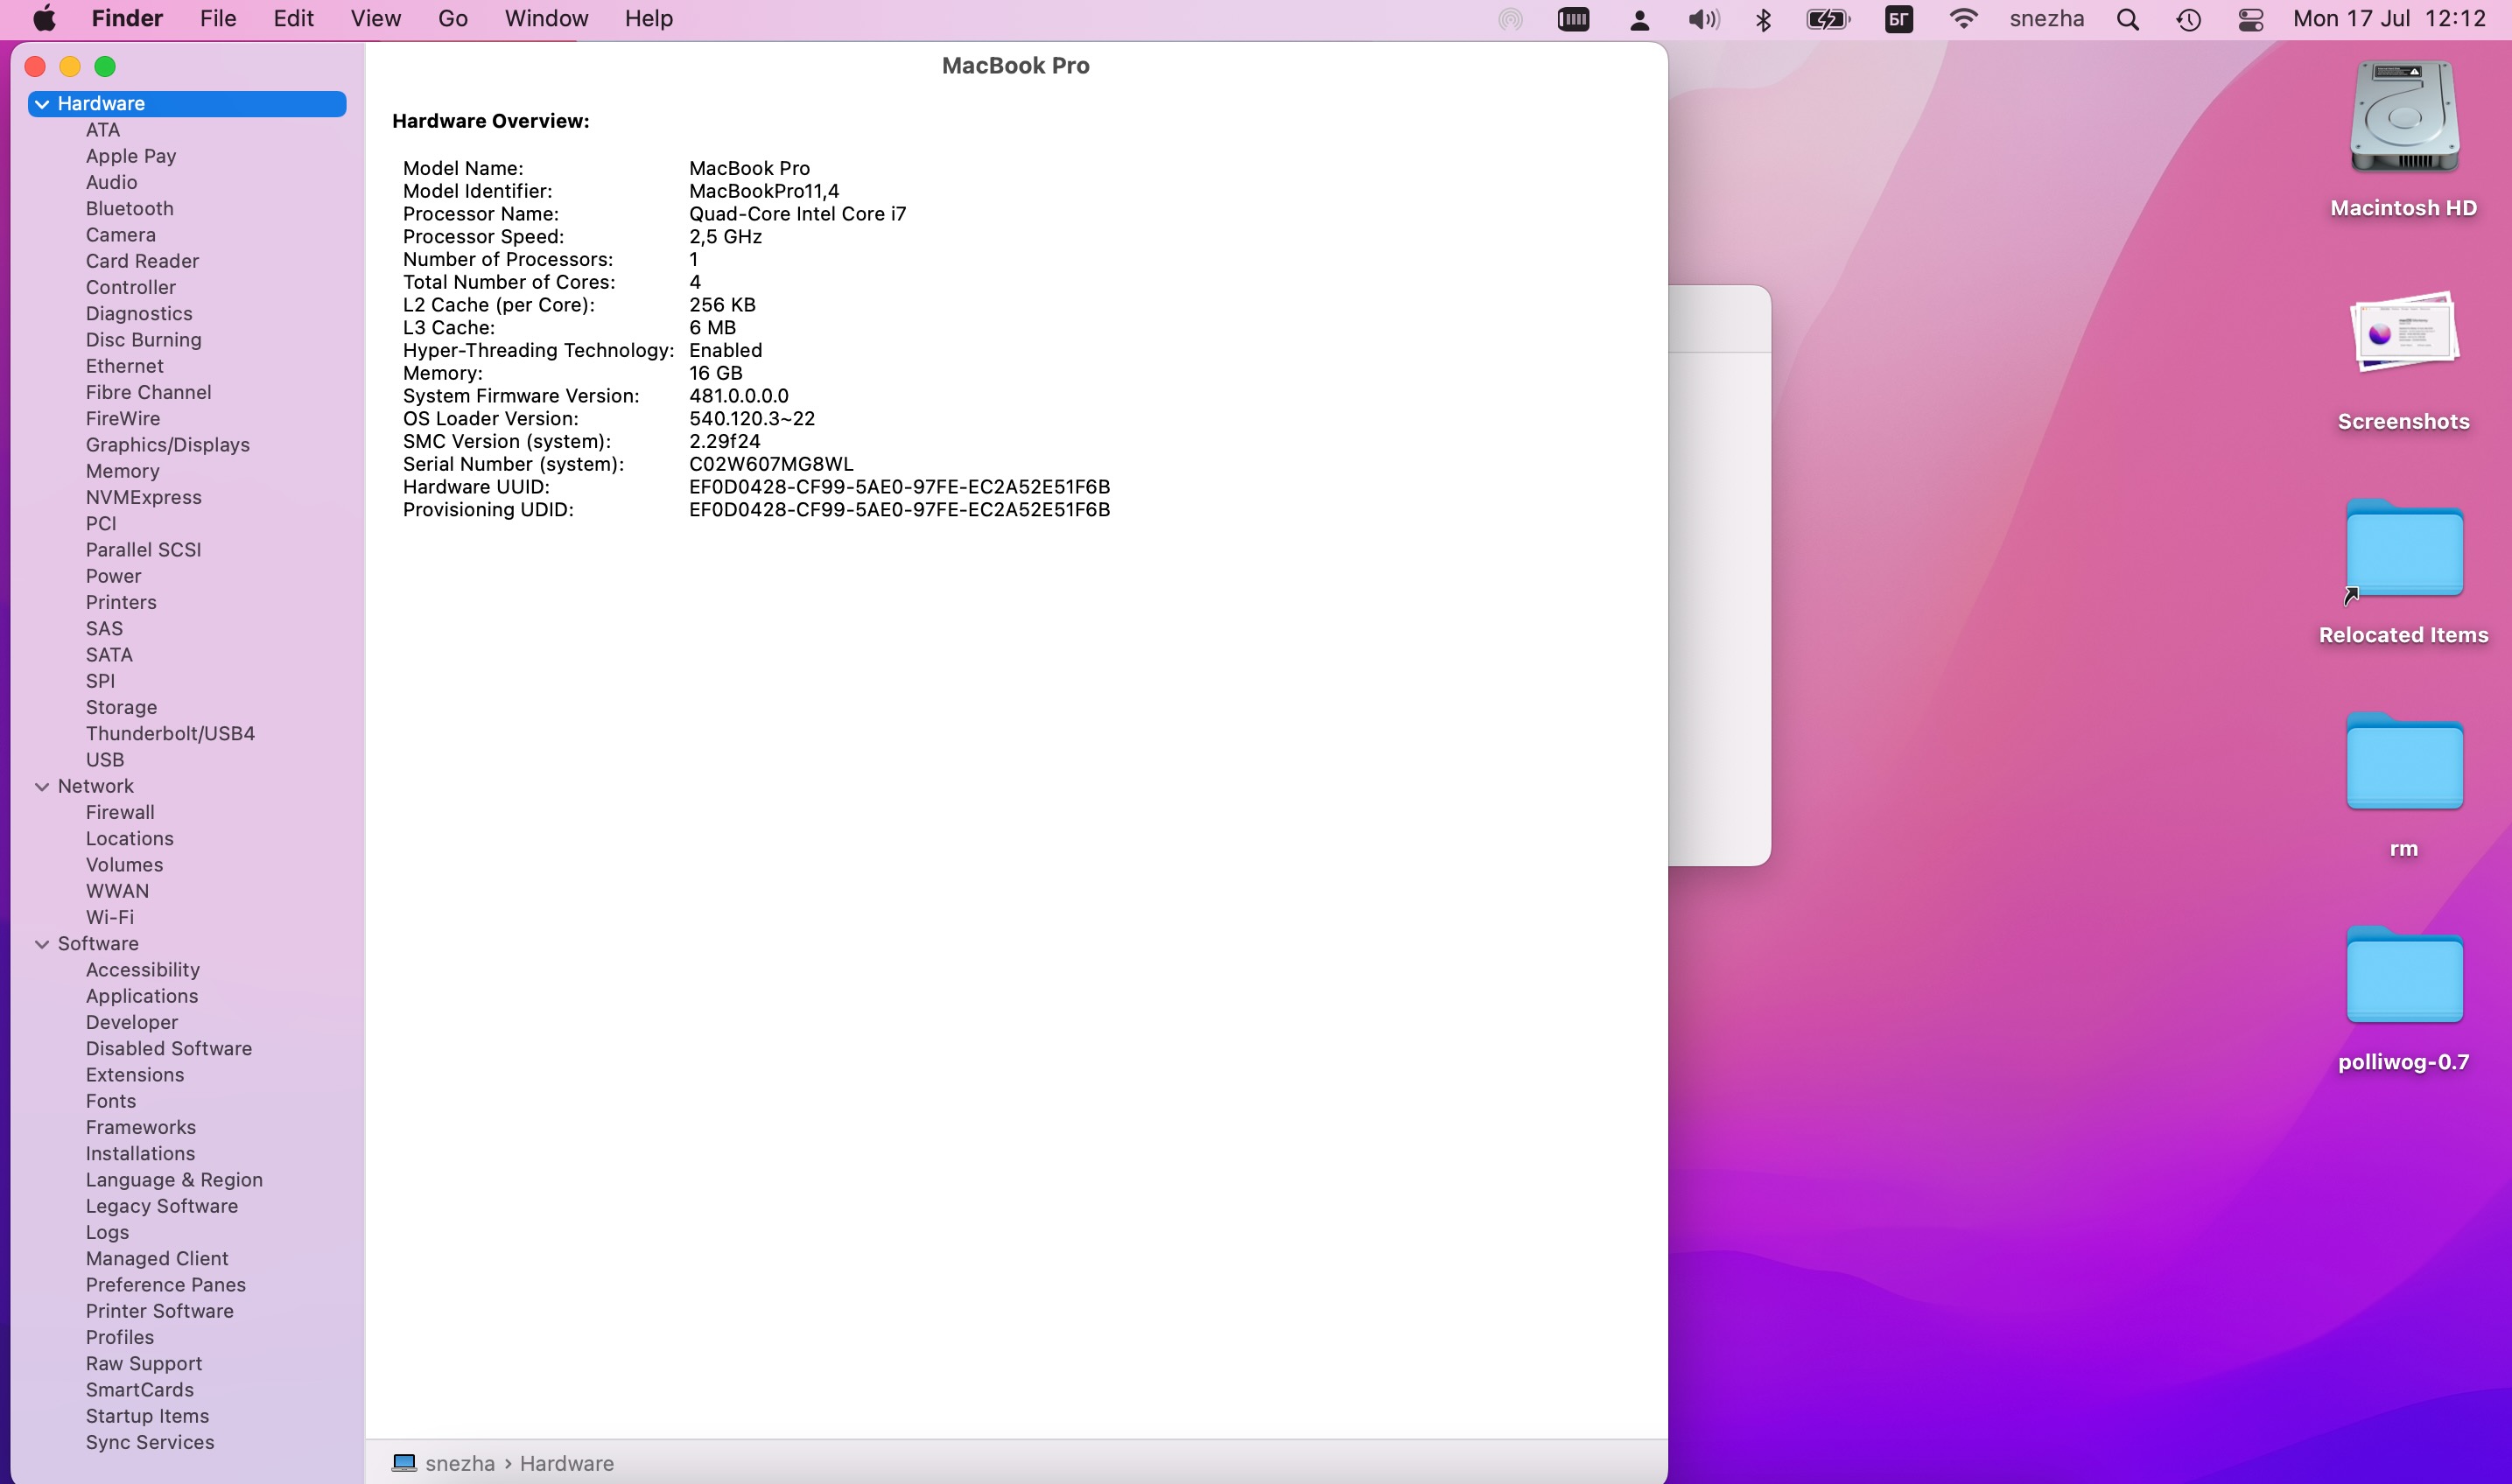
Task: Open the View menu
Action: (x=375, y=19)
